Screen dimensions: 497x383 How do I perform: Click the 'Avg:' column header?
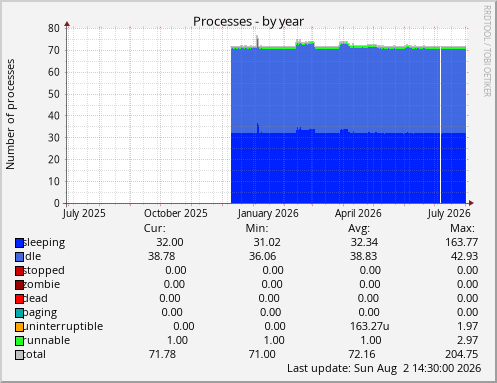(x=359, y=228)
